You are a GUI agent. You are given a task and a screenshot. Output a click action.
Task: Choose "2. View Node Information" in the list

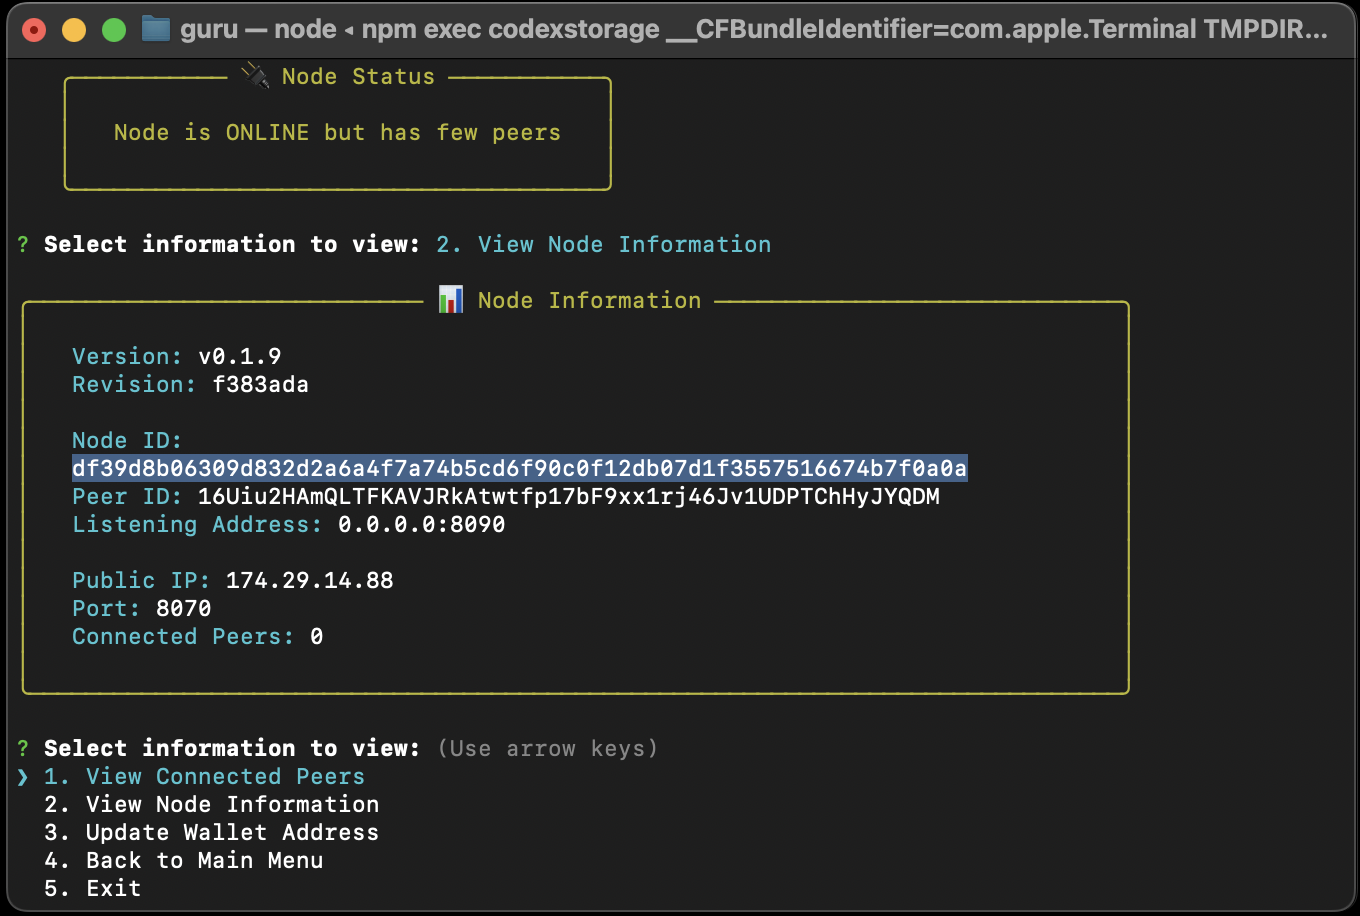point(211,805)
